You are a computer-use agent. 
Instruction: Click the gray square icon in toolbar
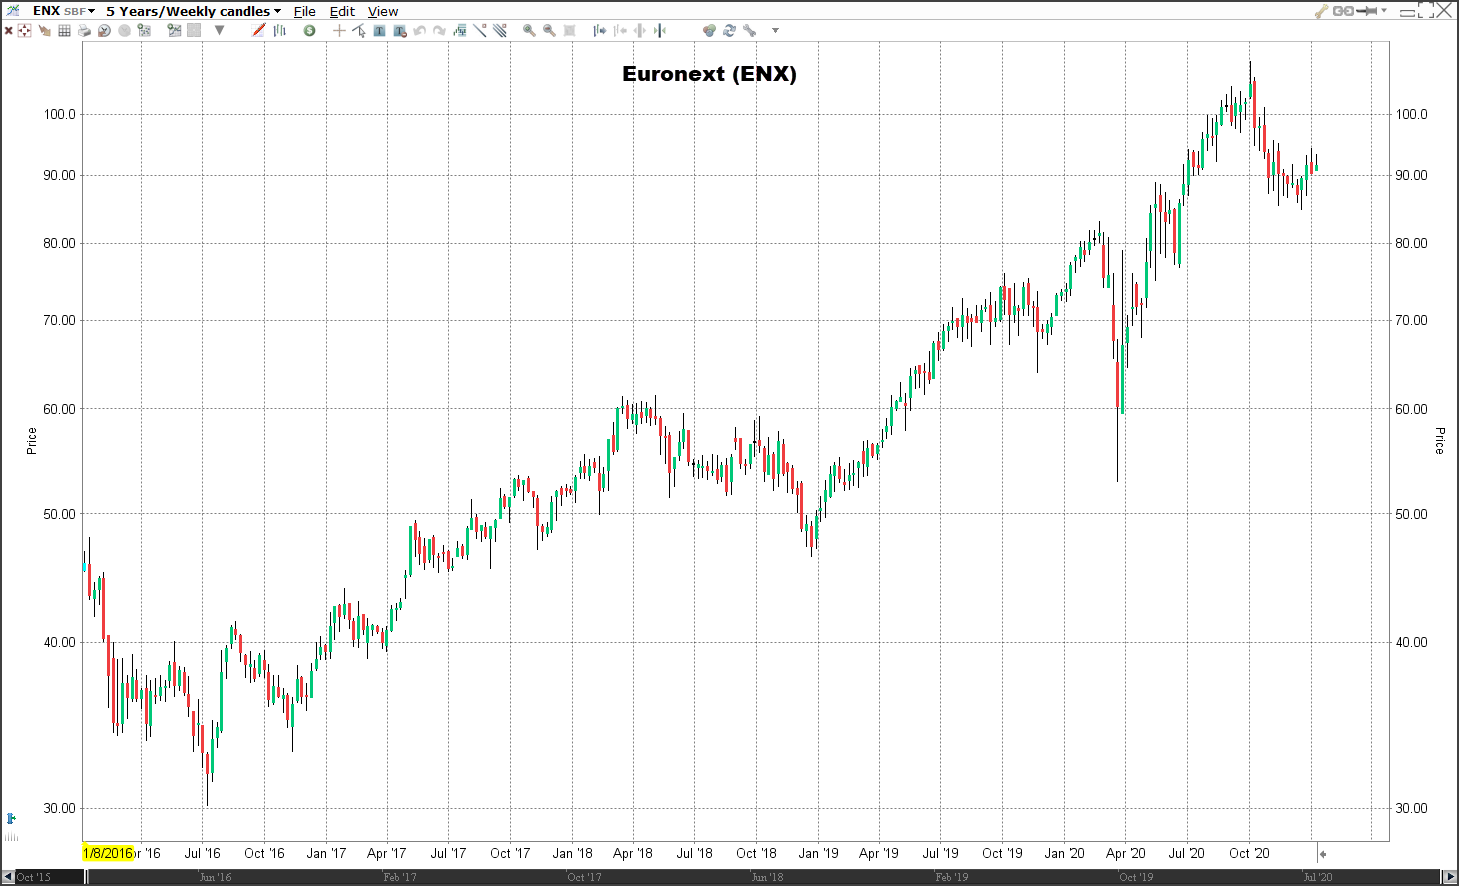click(194, 31)
